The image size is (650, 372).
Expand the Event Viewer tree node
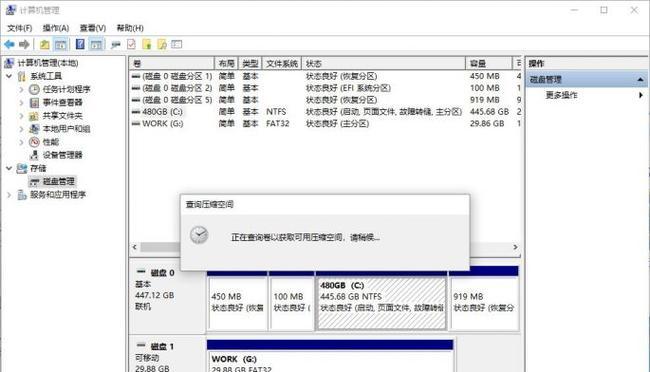[21, 102]
